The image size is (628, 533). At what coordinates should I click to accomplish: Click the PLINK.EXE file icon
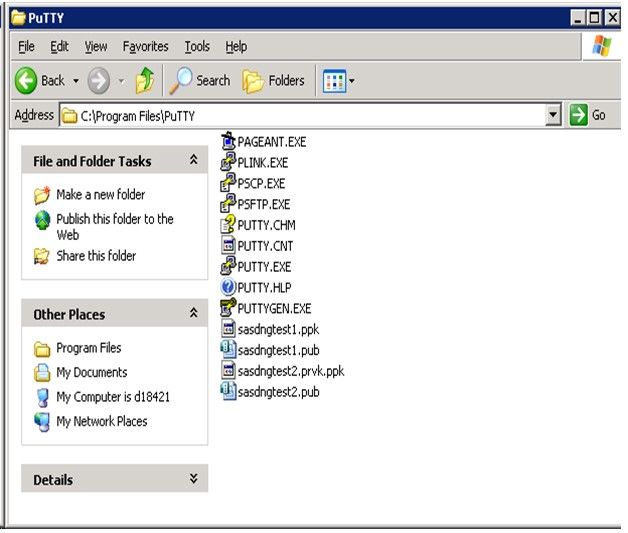click(x=228, y=162)
